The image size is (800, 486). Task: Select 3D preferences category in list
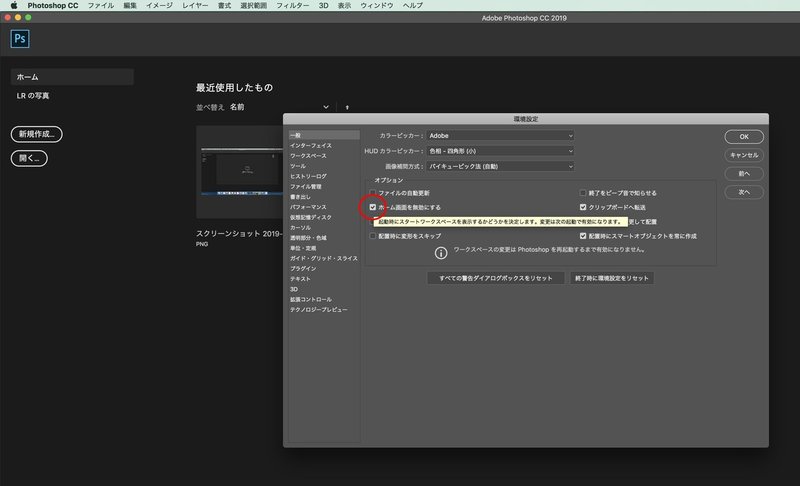294,289
